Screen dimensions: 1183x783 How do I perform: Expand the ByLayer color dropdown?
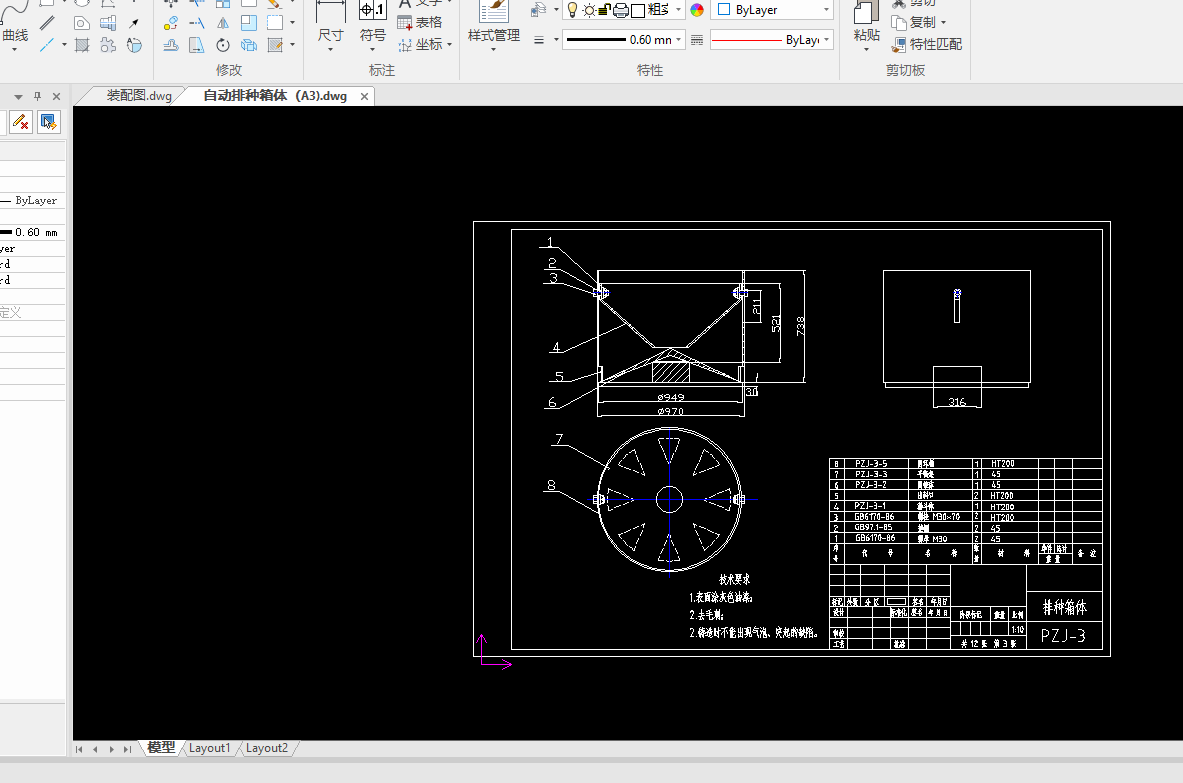[x=827, y=10]
